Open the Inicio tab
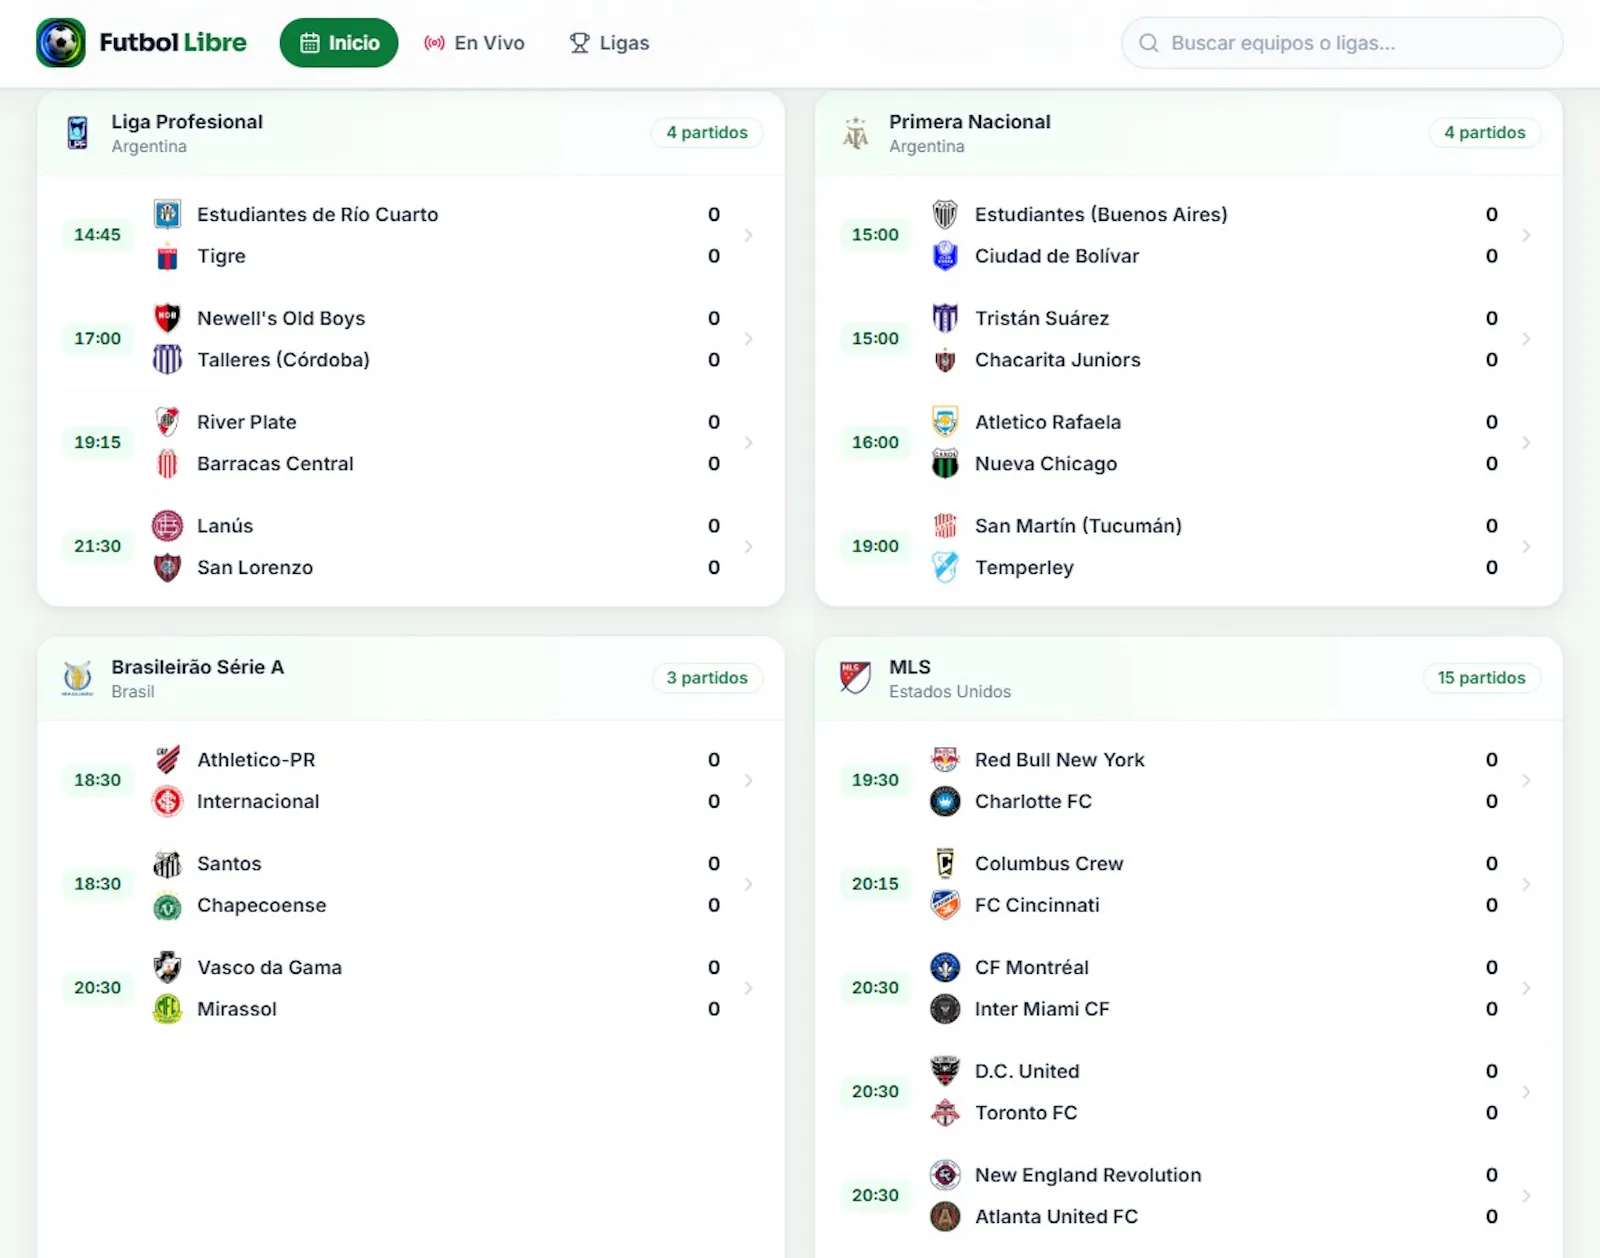 [339, 43]
